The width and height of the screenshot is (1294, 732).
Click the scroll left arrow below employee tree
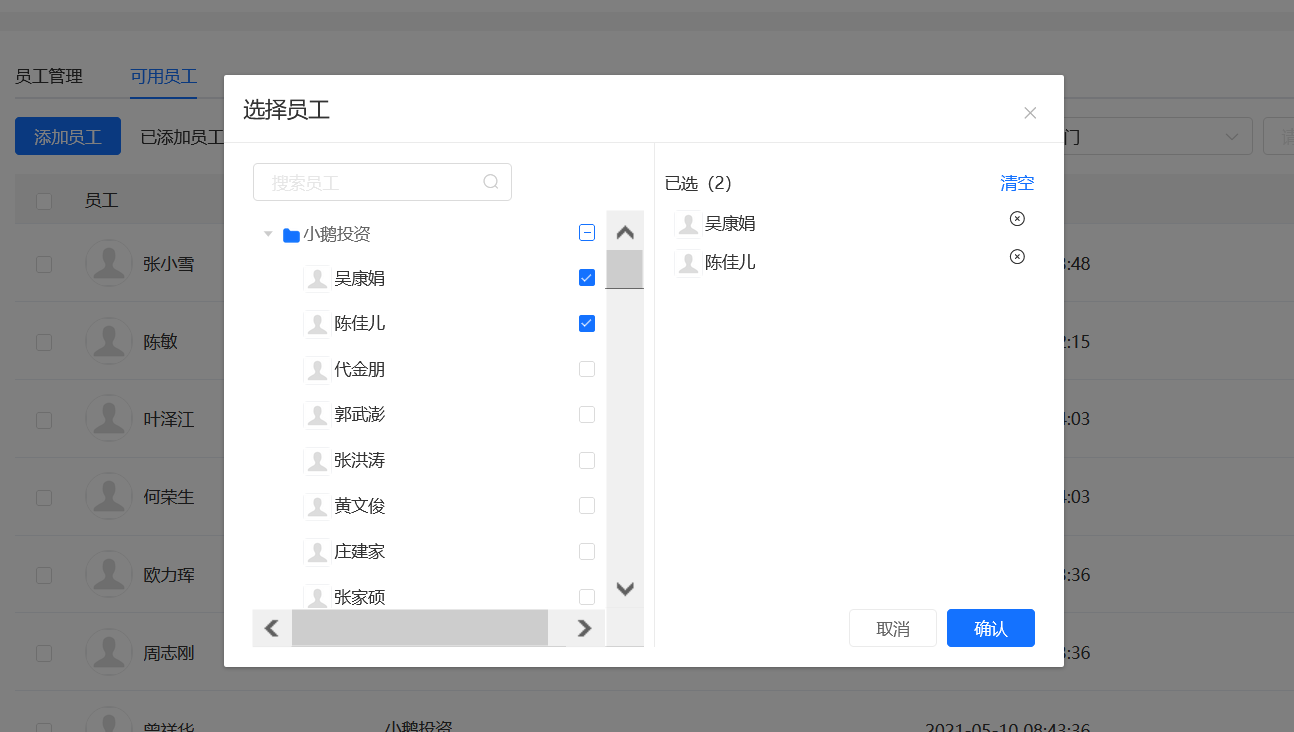coord(272,628)
